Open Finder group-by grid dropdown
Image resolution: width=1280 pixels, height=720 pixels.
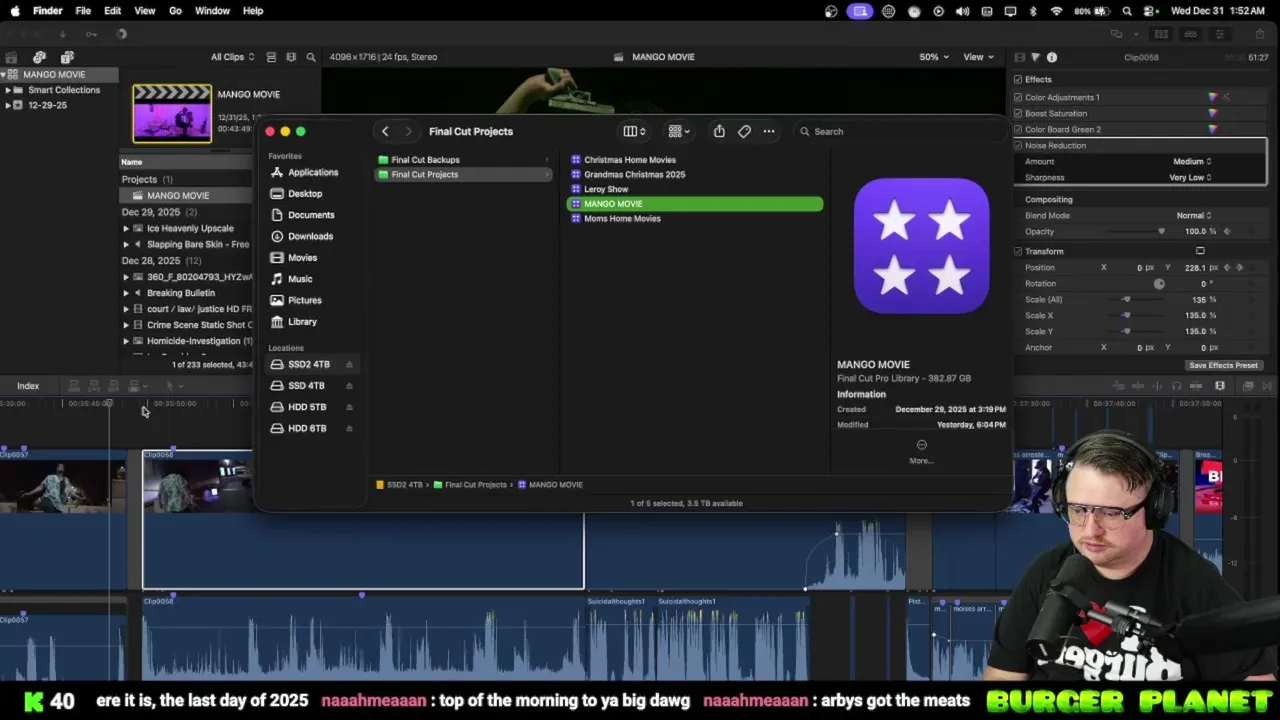(x=679, y=131)
